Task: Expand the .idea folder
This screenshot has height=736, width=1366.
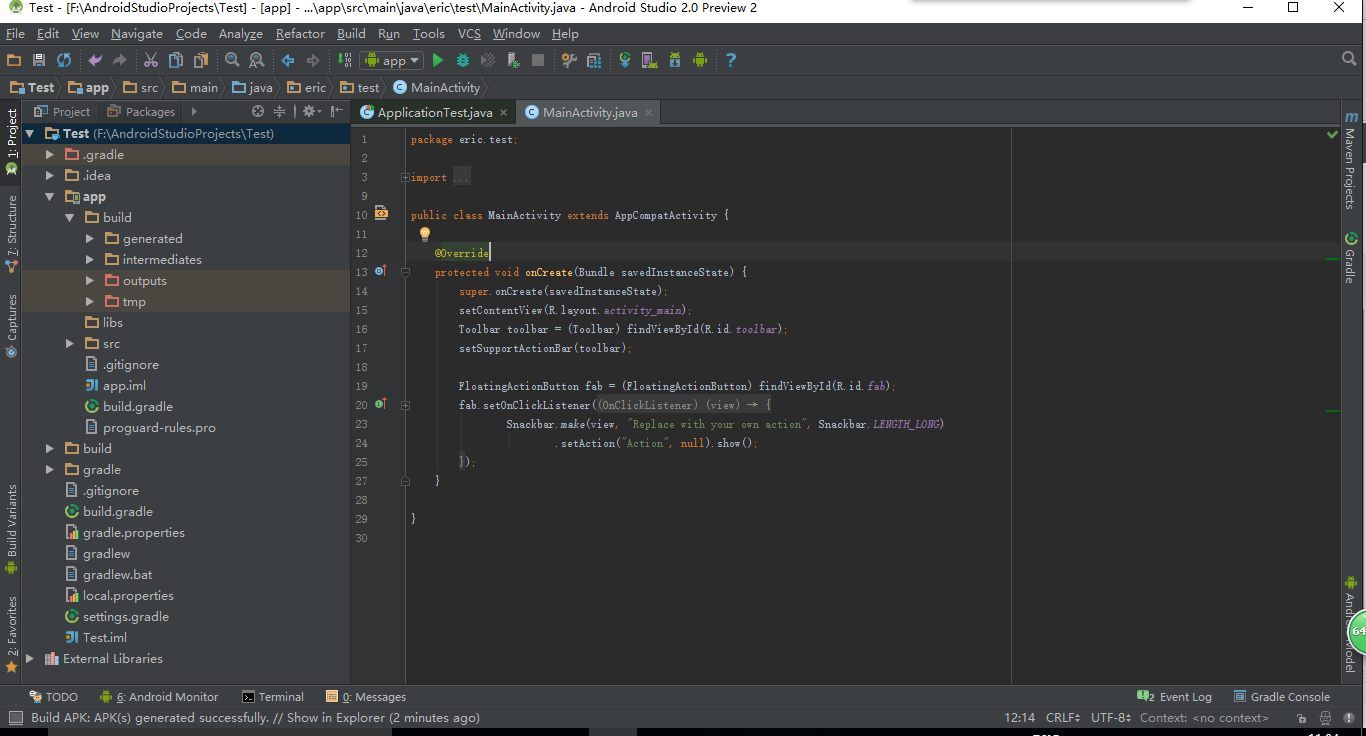Action: pyautogui.click(x=50, y=175)
